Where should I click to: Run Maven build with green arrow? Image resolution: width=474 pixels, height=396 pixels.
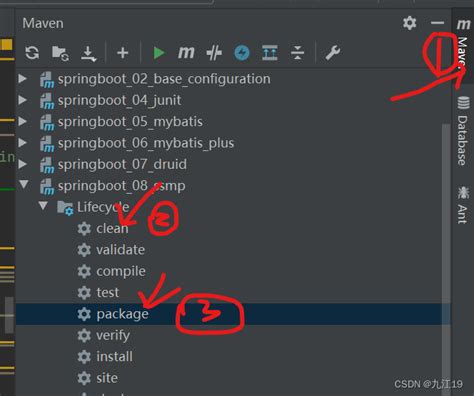[159, 53]
